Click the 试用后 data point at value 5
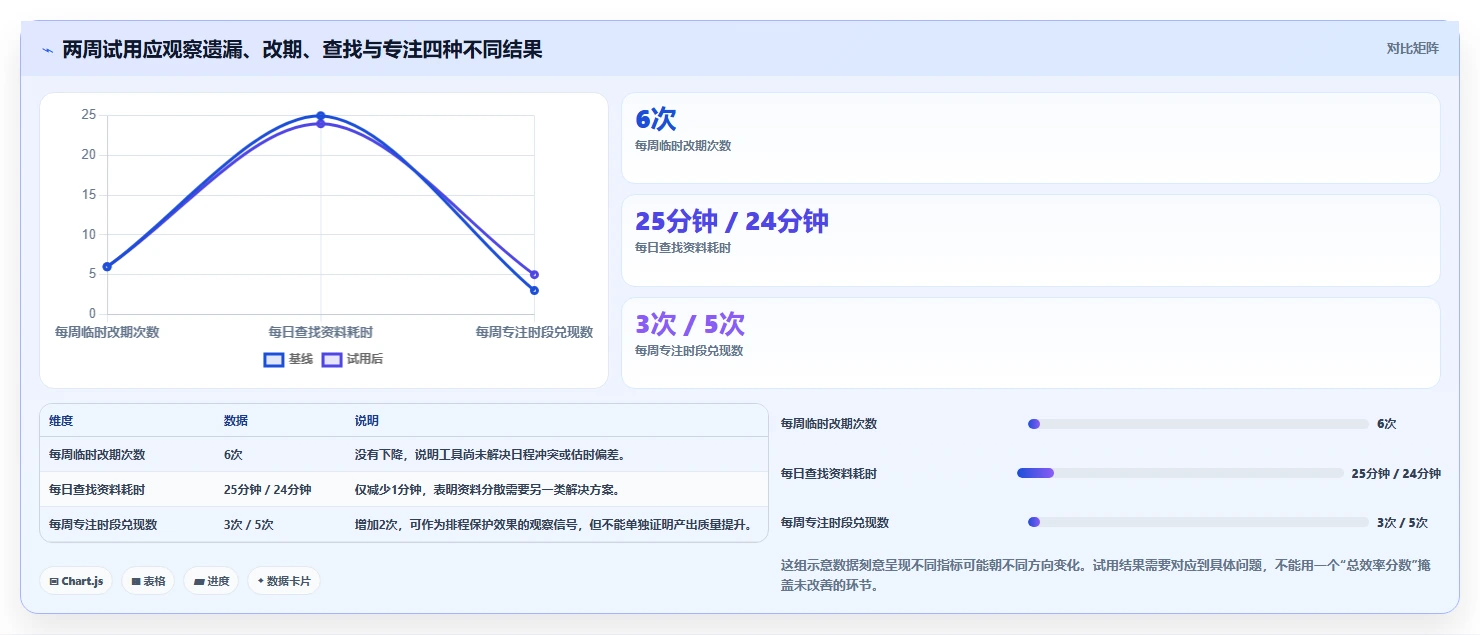The image size is (1480, 635). click(x=535, y=274)
